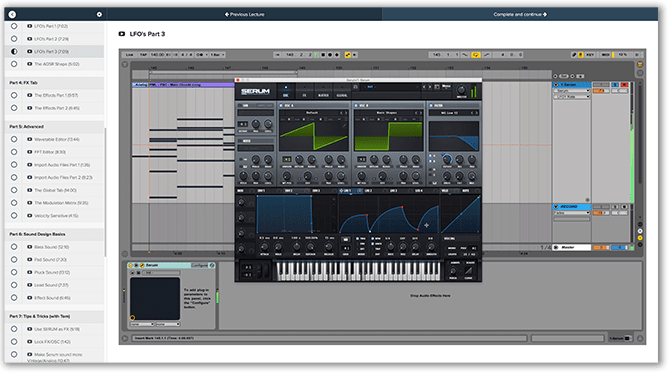
Task: Open lecture LFO's Part 1
Action: (x=51, y=26)
